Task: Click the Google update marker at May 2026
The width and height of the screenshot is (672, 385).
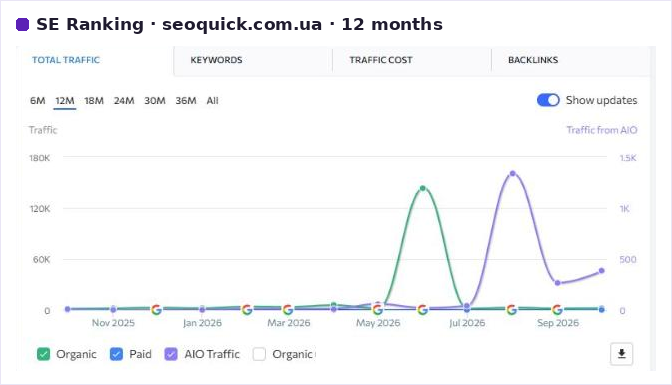Action: 378,309
